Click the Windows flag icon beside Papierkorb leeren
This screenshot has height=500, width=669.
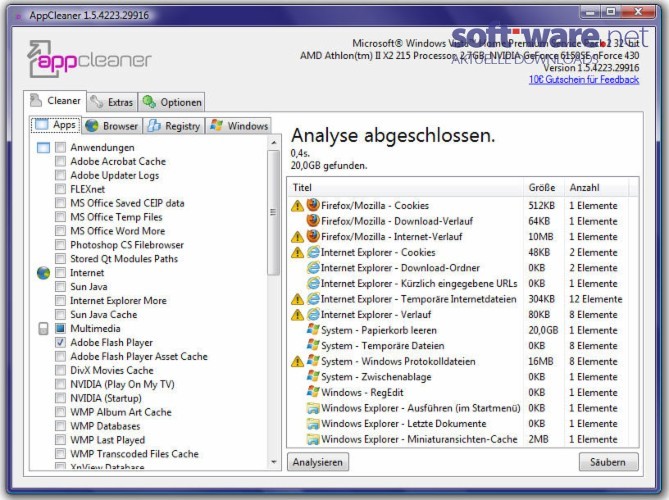313,330
